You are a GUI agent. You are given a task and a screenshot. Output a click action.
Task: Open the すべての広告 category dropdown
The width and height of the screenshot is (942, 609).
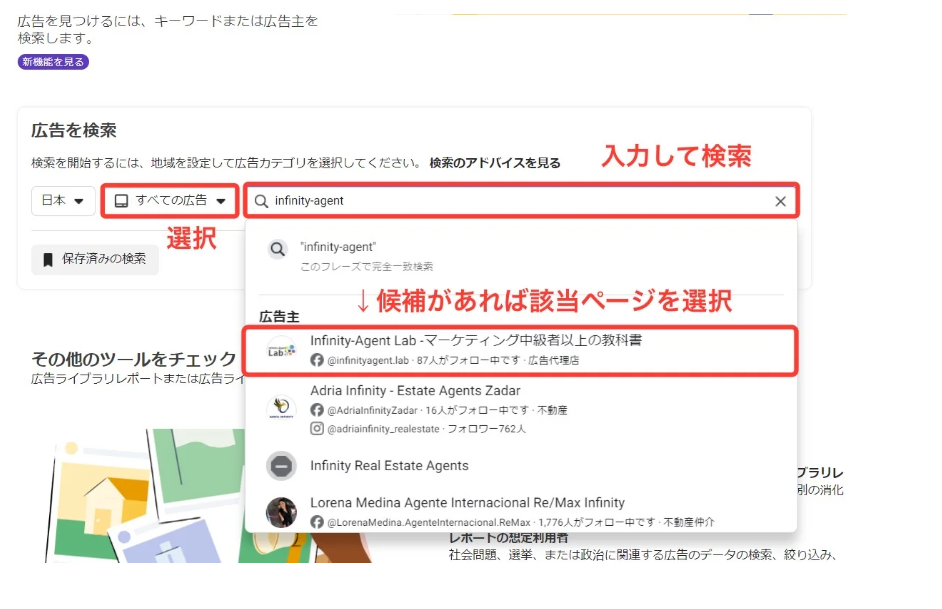click(170, 201)
